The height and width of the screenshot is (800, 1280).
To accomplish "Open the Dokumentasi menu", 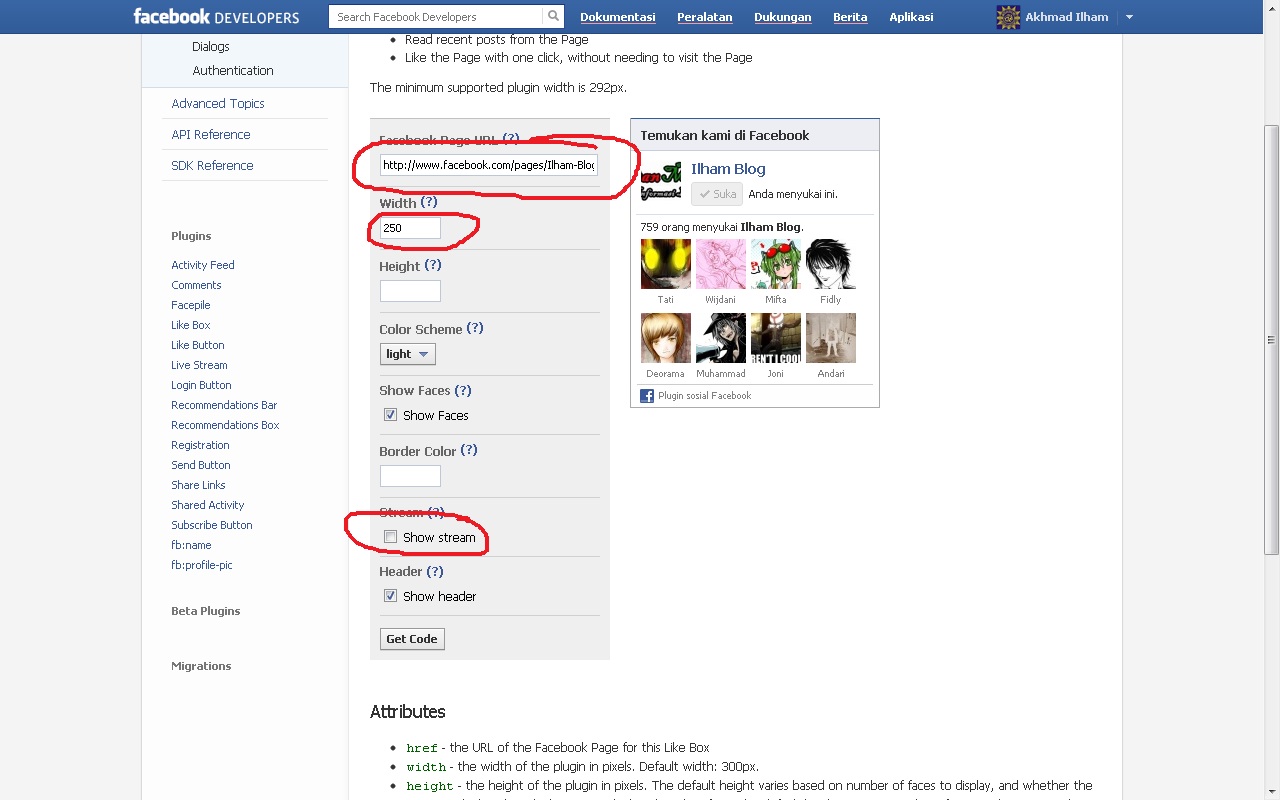I will click(x=617, y=16).
